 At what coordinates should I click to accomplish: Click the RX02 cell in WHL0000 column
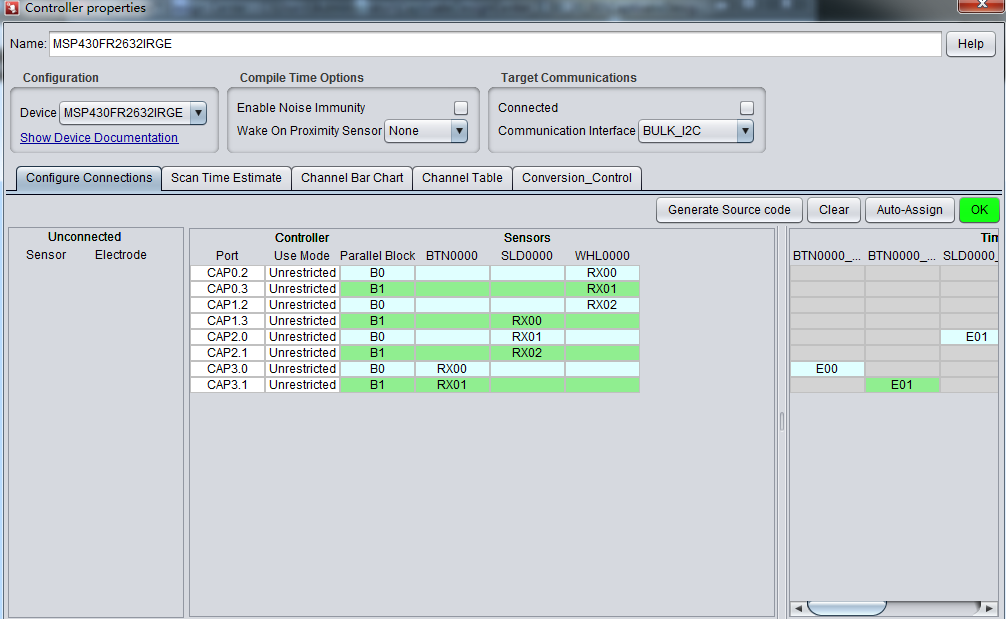602,305
